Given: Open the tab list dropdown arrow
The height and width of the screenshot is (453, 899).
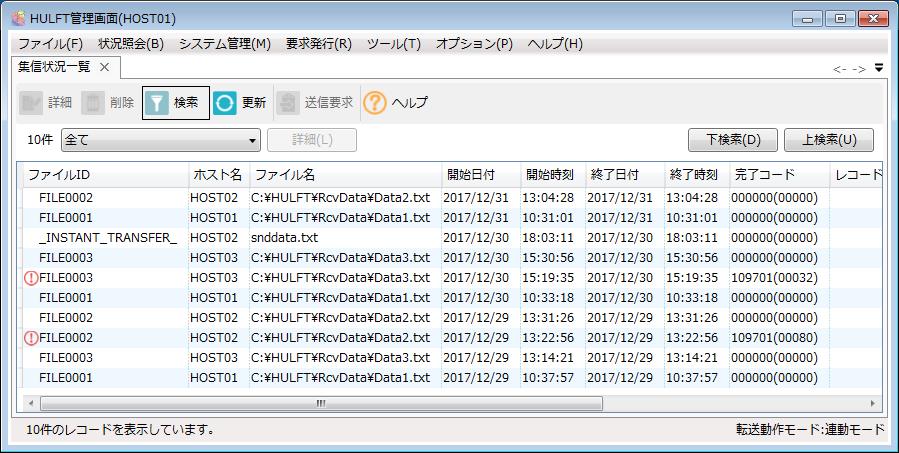Looking at the screenshot, I should click(x=879, y=68).
